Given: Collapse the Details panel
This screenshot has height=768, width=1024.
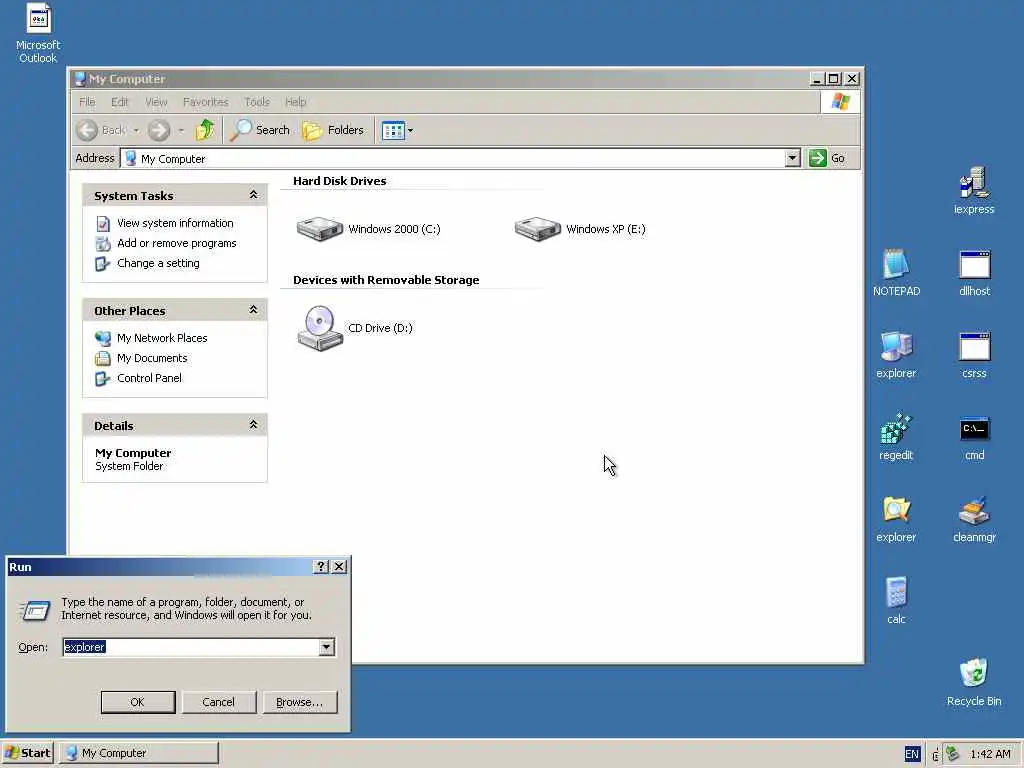Looking at the screenshot, I should point(253,424).
